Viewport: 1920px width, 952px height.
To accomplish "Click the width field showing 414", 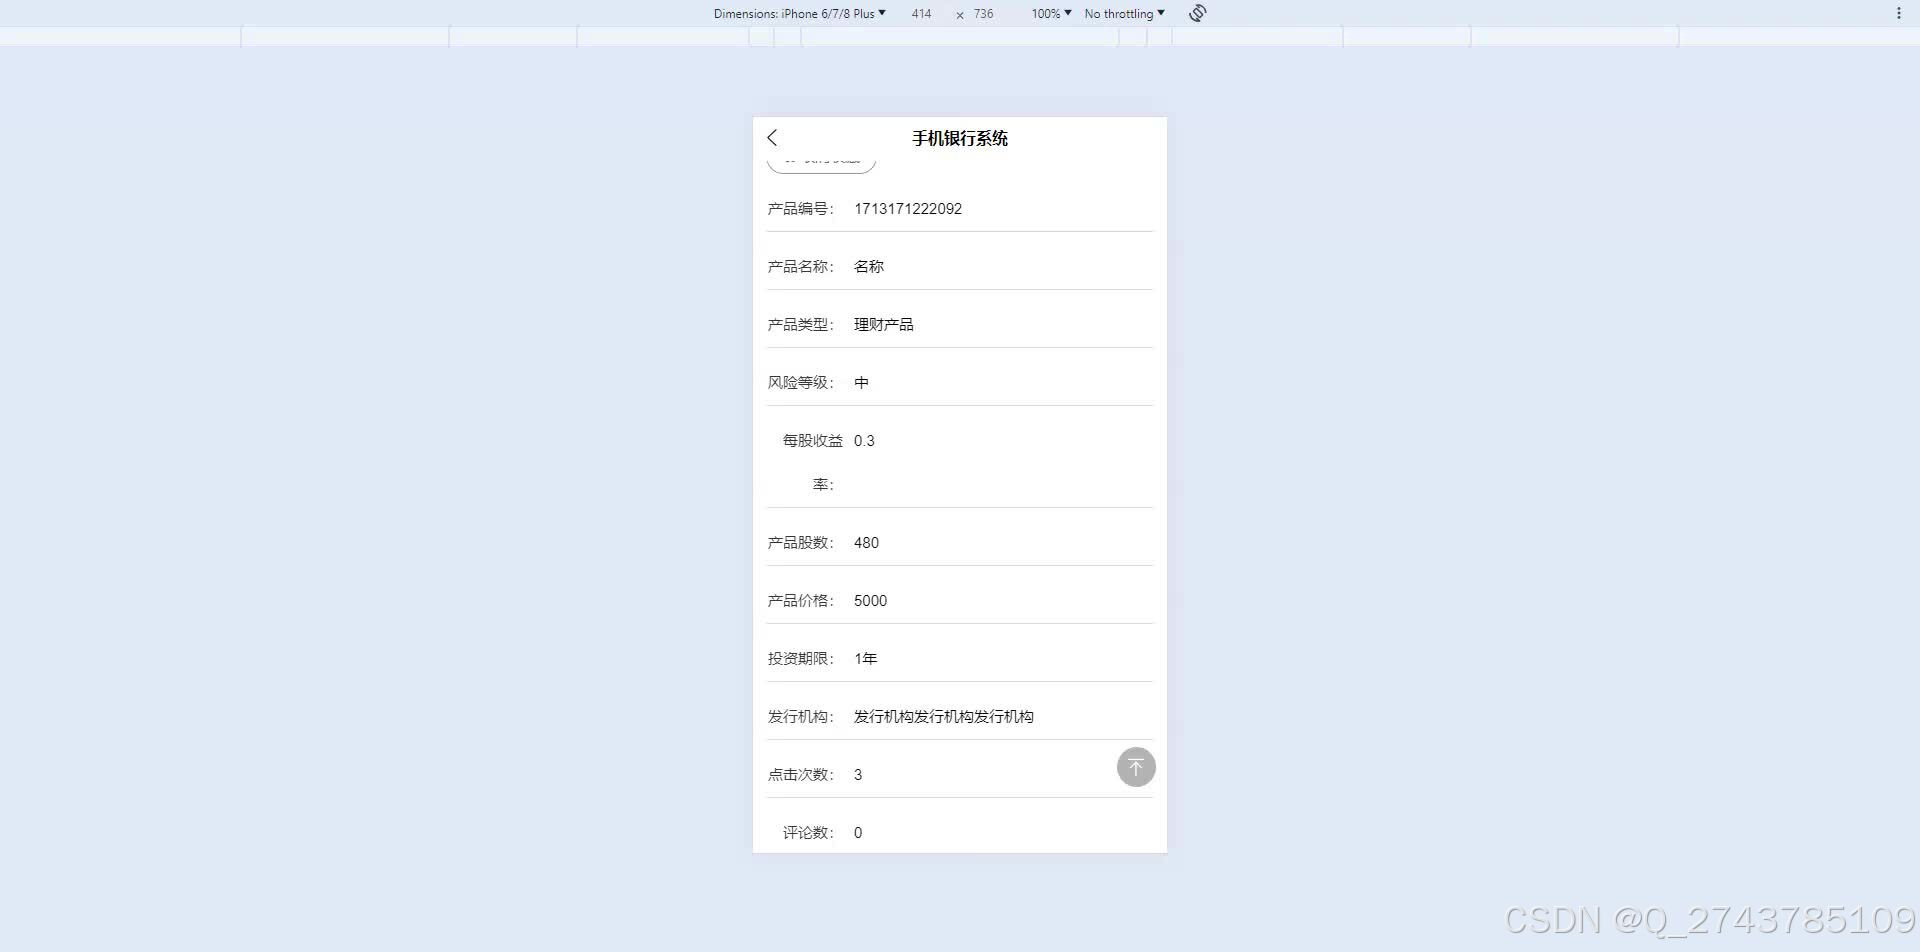I will pos(921,14).
